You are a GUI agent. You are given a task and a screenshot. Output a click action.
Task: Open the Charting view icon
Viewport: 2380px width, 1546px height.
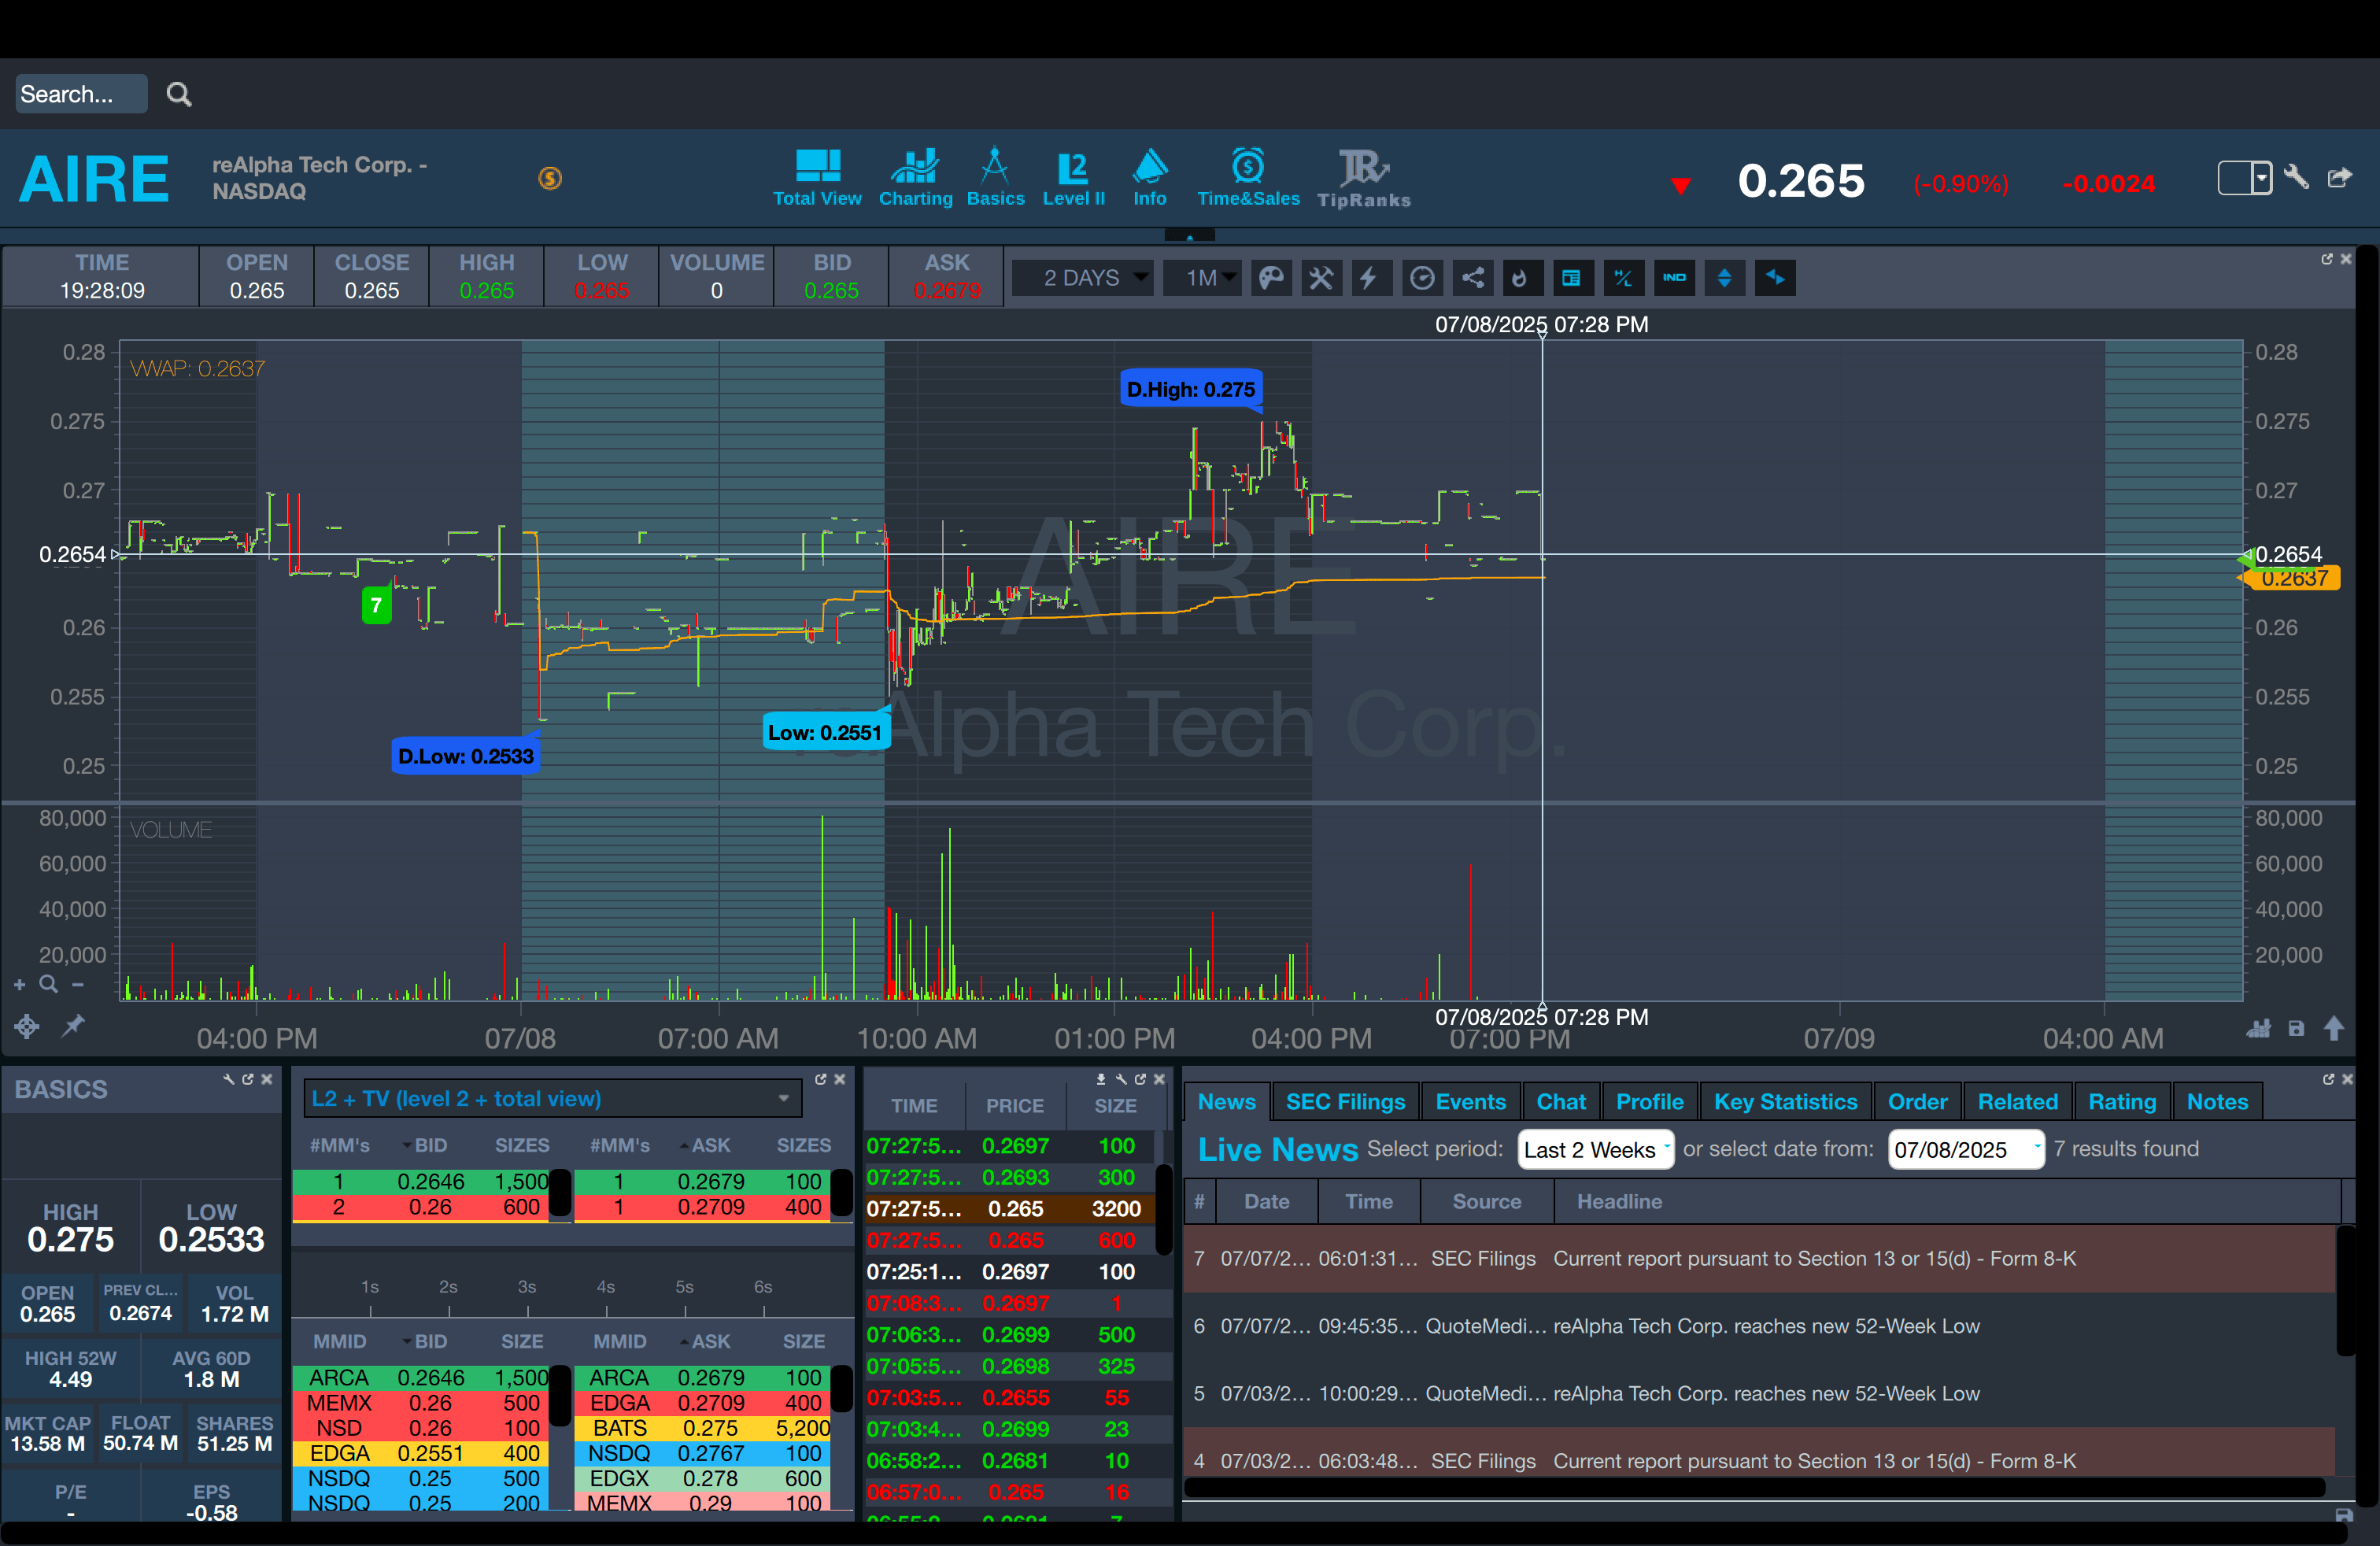click(915, 178)
